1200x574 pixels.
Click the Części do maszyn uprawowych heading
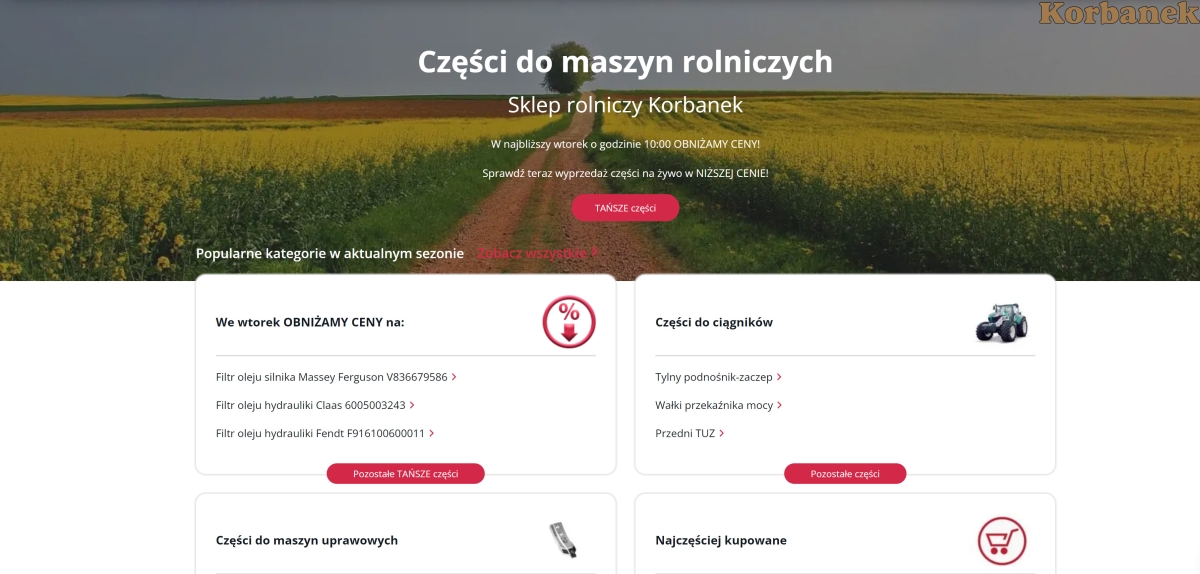coord(307,540)
